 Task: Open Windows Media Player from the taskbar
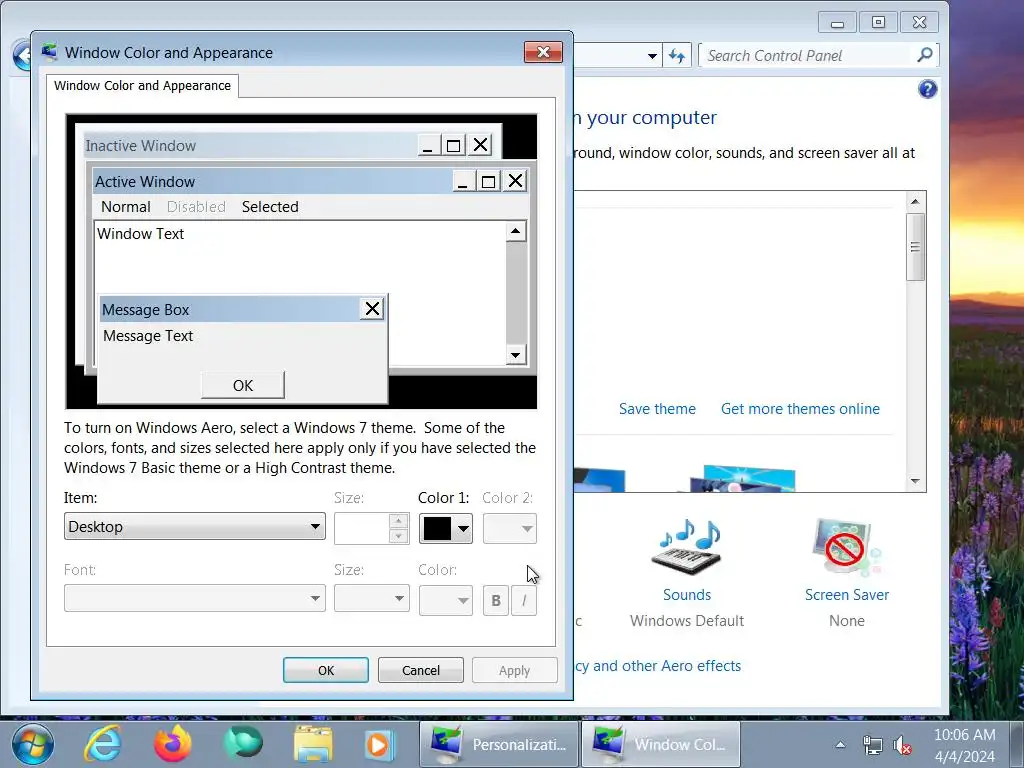point(379,744)
